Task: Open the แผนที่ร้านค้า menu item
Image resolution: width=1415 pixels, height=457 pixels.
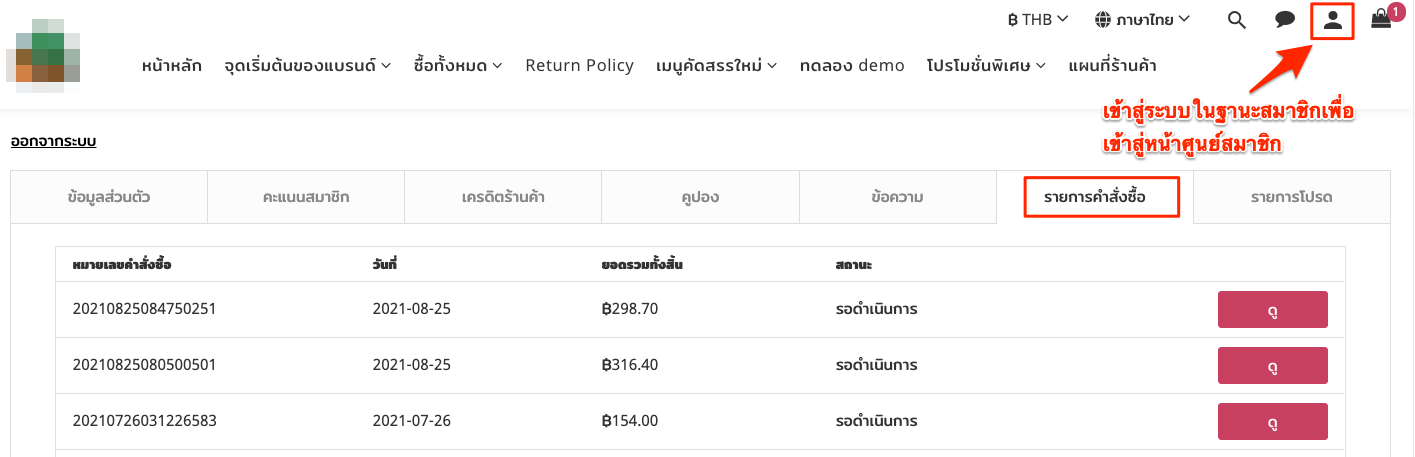Action: [x=1112, y=65]
